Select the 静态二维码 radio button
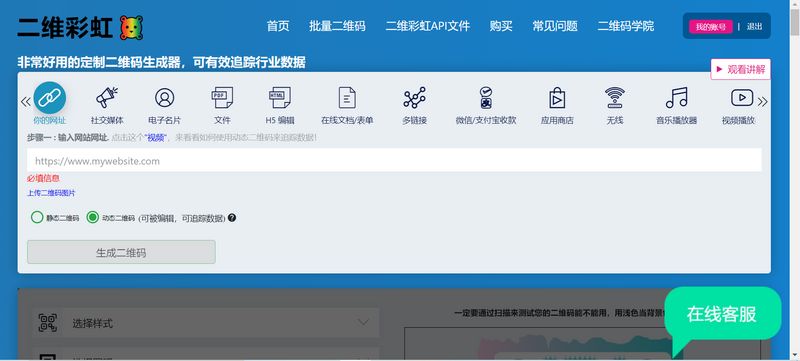The image size is (800, 361). point(37,217)
